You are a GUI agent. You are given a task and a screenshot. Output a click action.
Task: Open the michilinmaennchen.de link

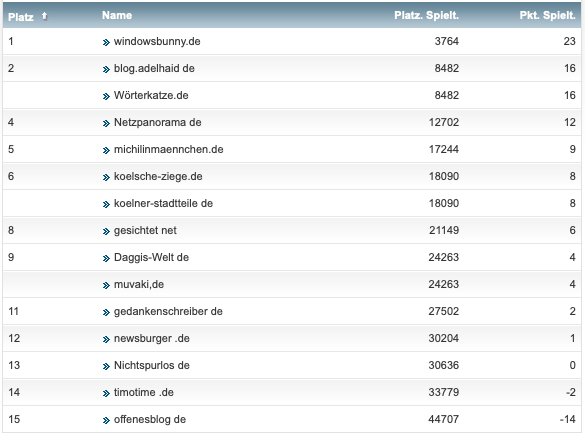[169, 149]
